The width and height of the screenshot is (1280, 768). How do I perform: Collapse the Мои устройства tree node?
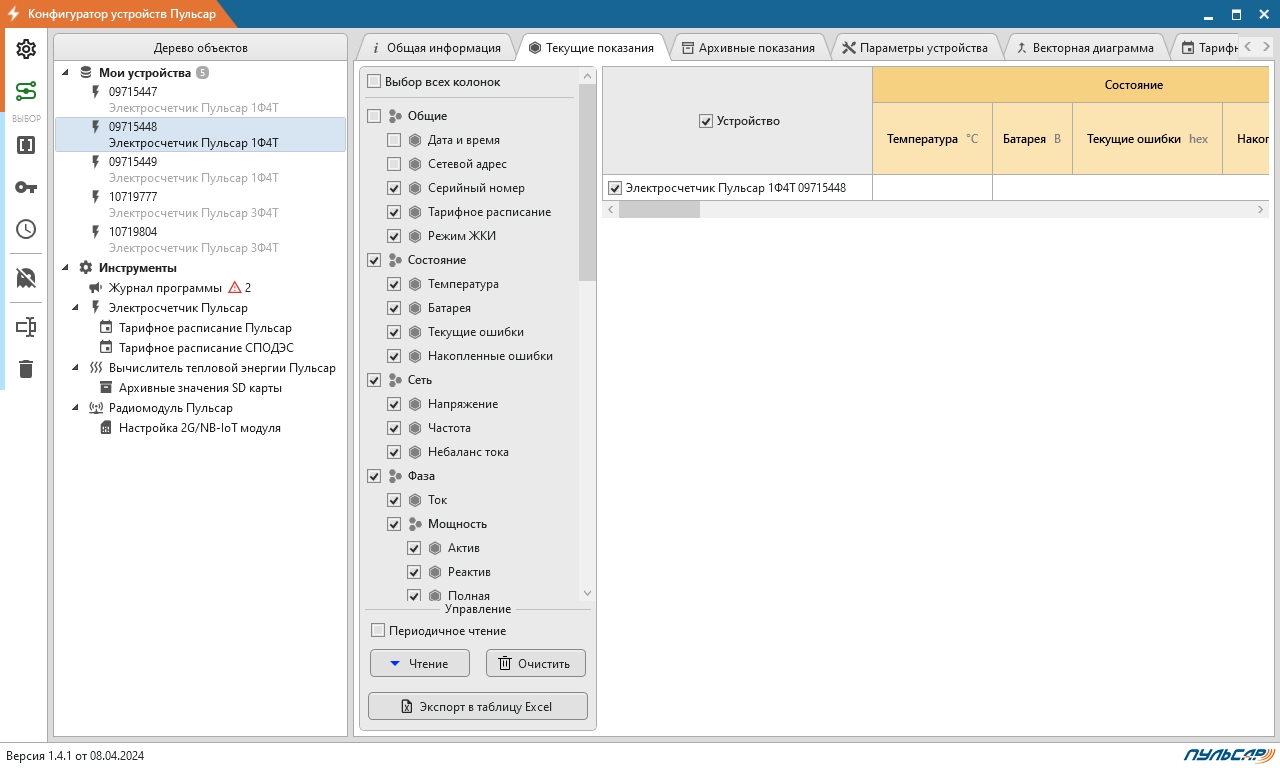click(x=66, y=73)
